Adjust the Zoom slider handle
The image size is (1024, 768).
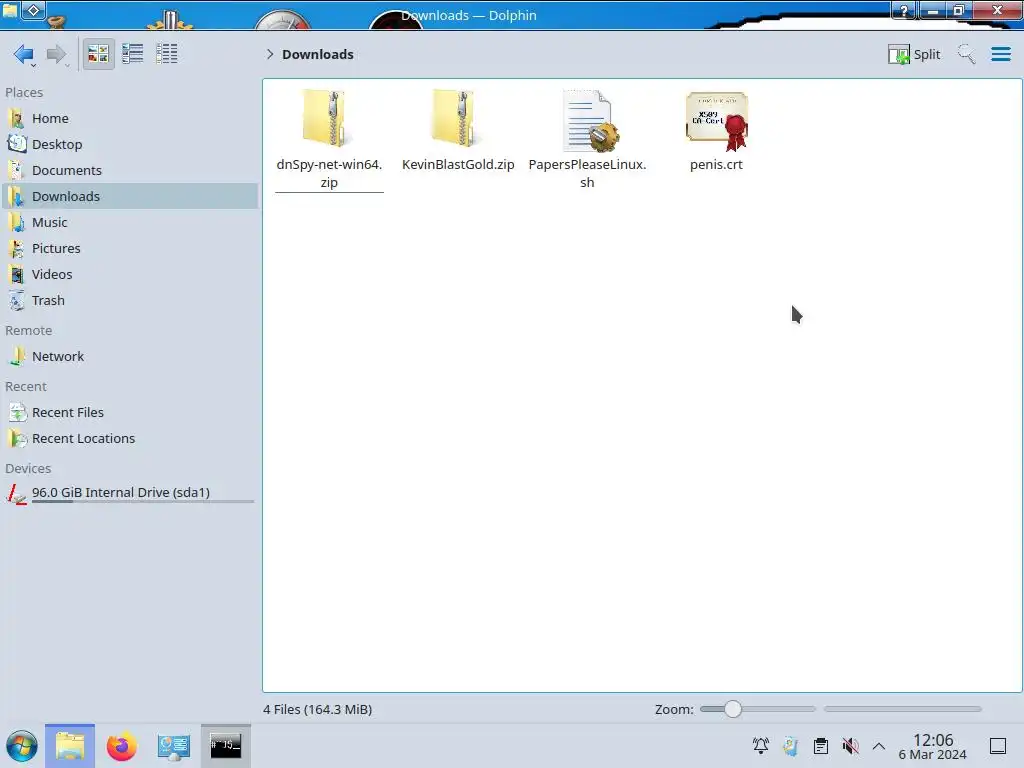click(x=733, y=709)
